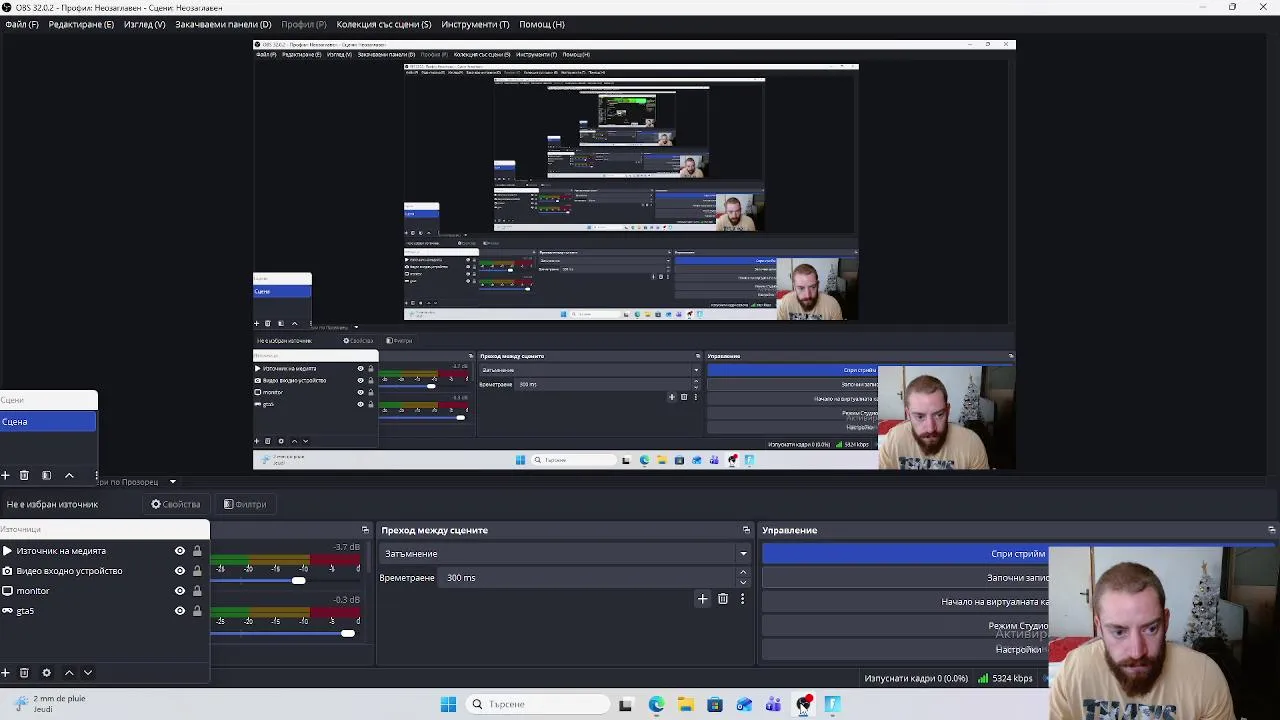Open the Windows Start menu
Image resolution: width=1280 pixels, height=720 pixels.
point(448,704)
